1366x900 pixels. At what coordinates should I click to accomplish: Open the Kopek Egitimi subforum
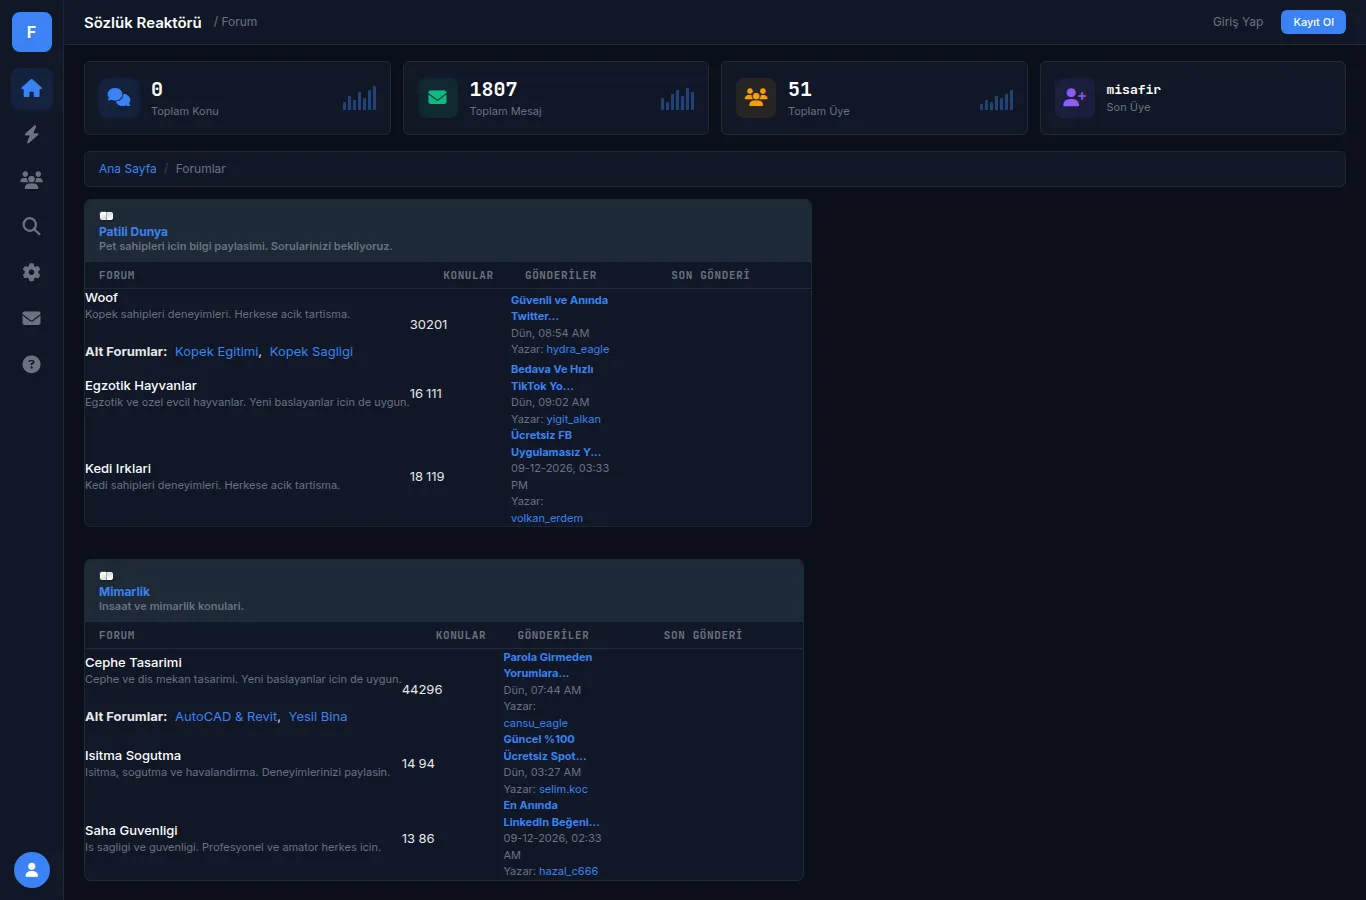[x=217, y=352]
